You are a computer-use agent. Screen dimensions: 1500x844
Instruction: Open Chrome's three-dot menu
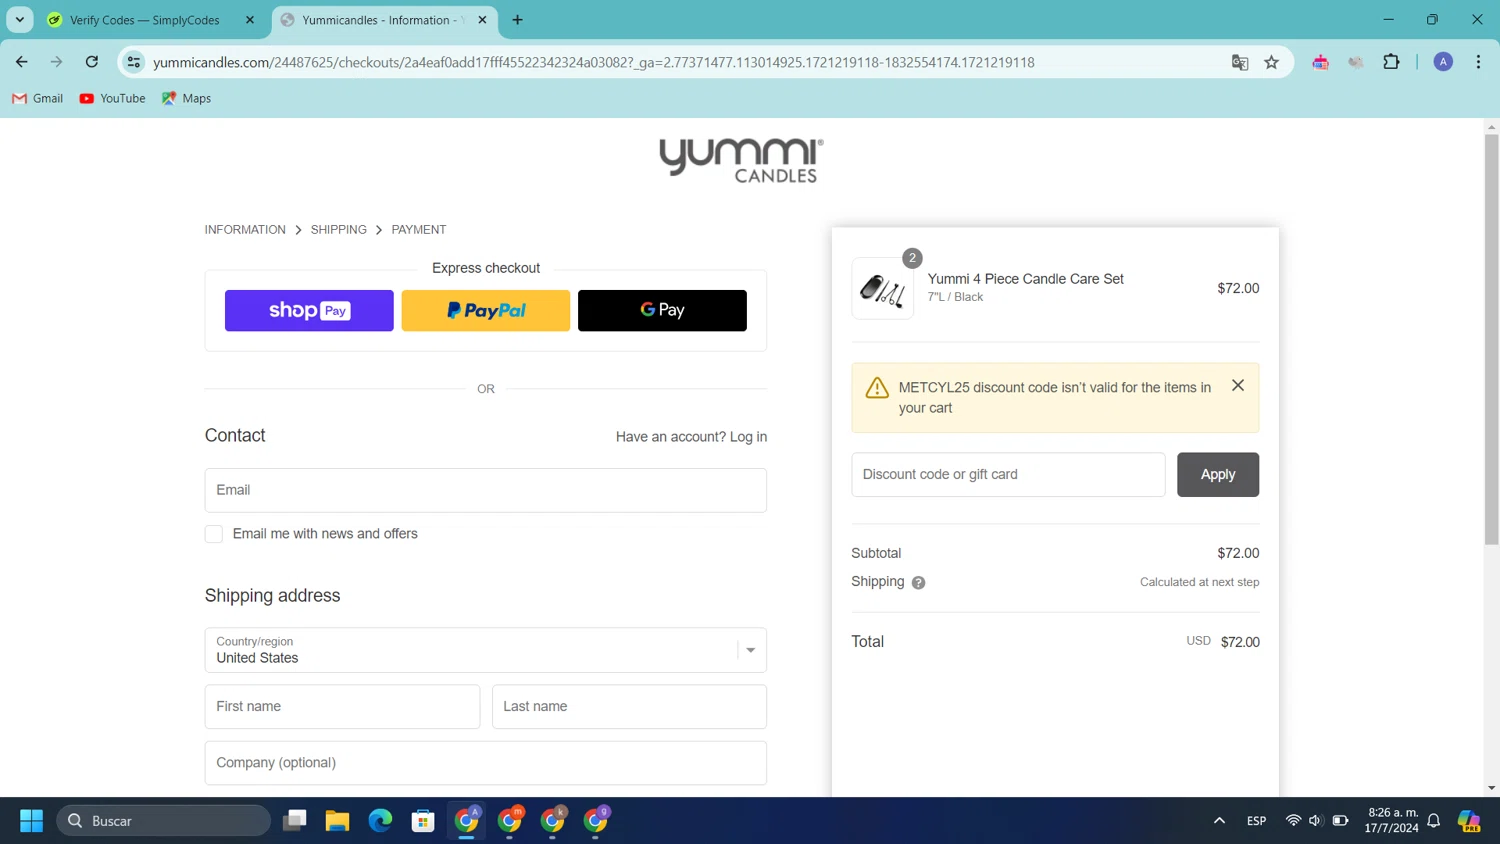(x=1478, y=62)
